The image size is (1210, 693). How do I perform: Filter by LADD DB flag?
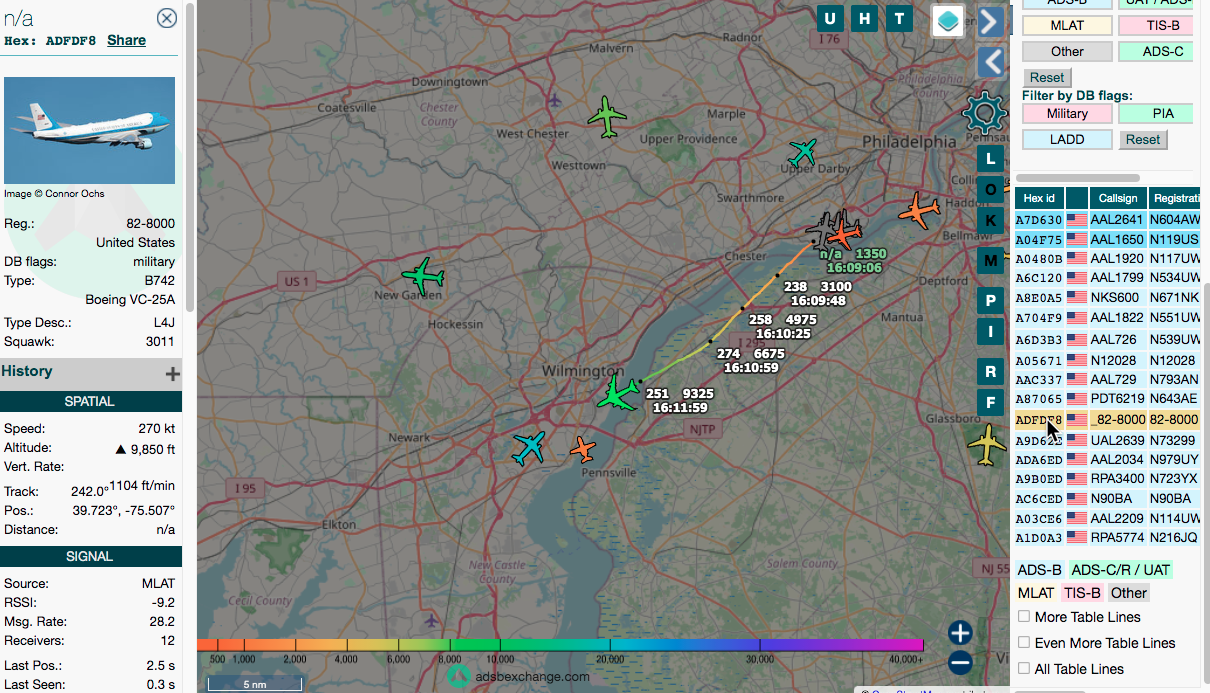1067,139
